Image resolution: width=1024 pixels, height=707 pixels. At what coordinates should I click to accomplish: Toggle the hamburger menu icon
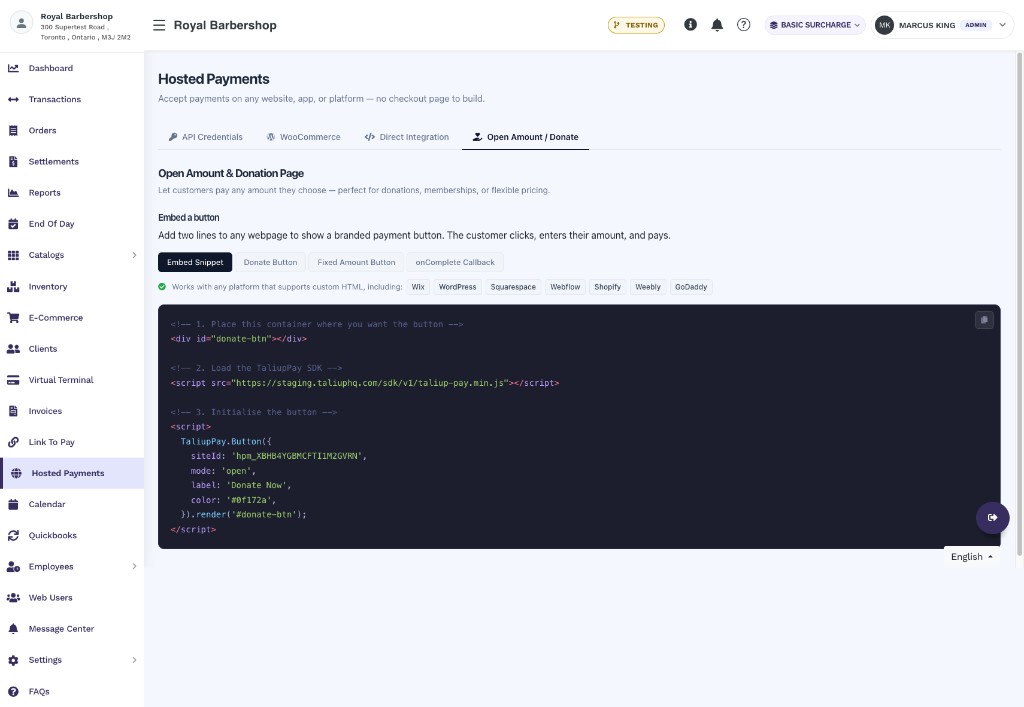coord(159,25)
